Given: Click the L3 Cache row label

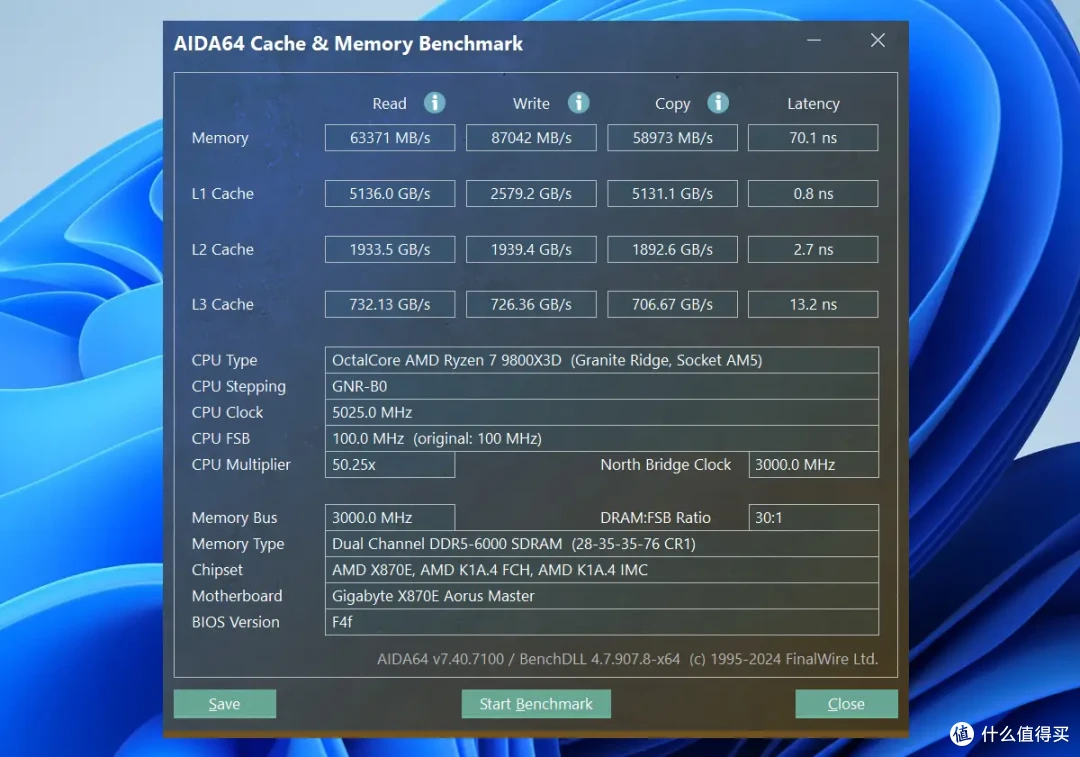Looking at the screenshot, I should tap(222, 304).
